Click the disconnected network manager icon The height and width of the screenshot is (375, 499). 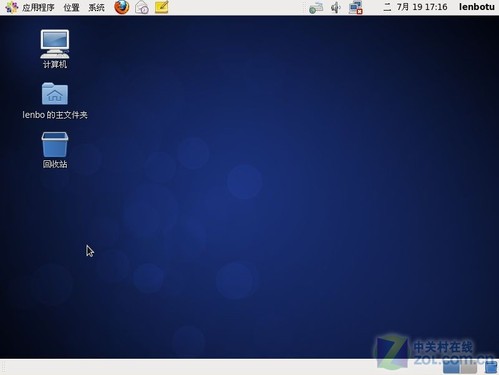[x=356, y=8]
